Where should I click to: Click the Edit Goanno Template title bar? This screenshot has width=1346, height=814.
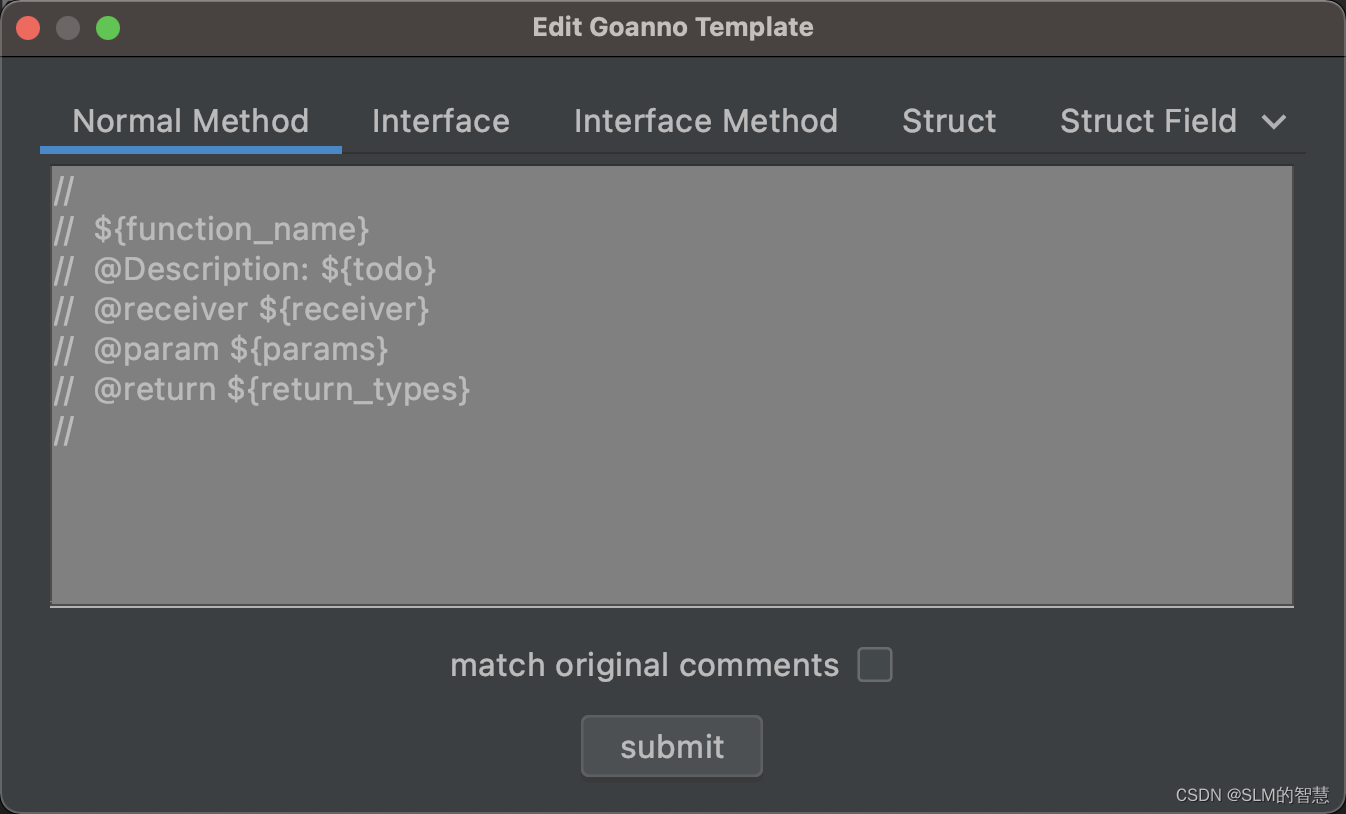(x=672, y=27)
